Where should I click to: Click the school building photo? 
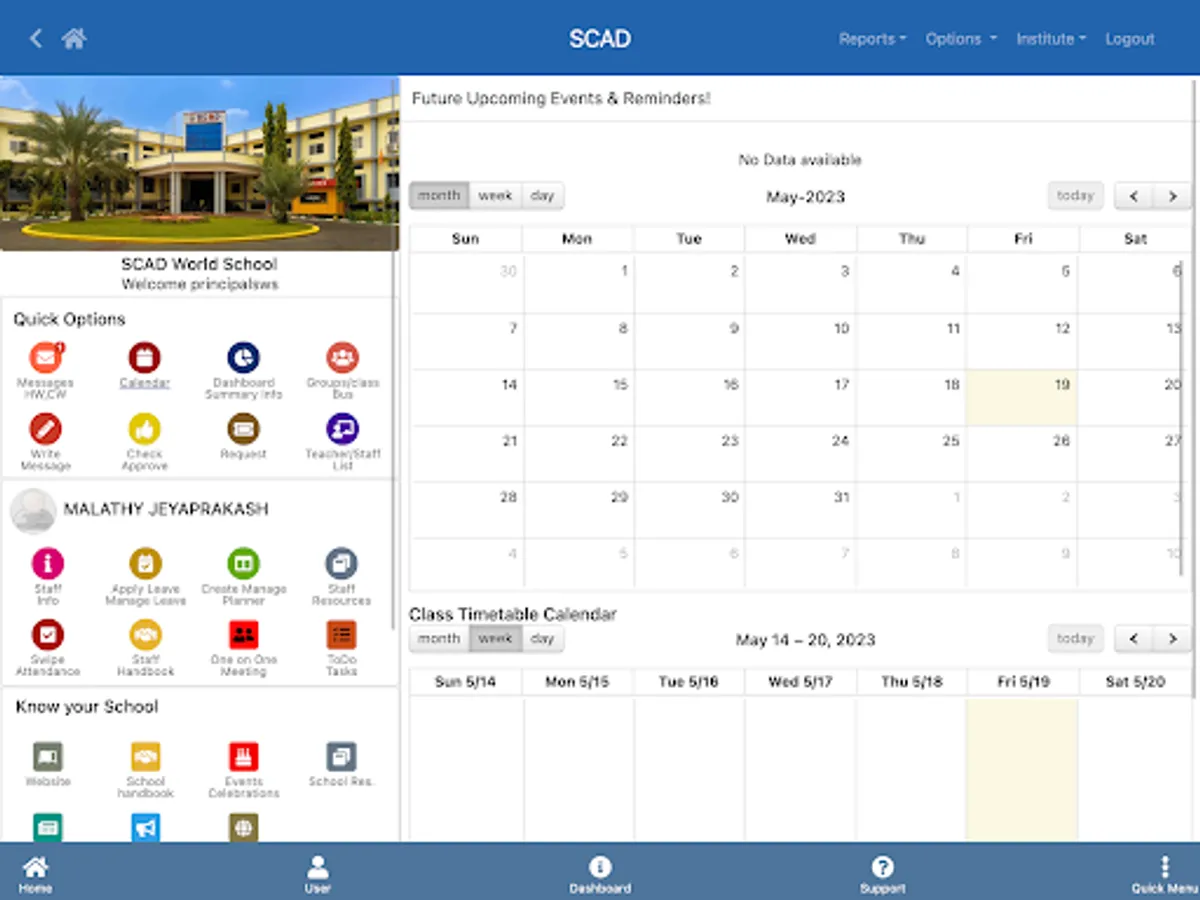[x=199, y=163]
